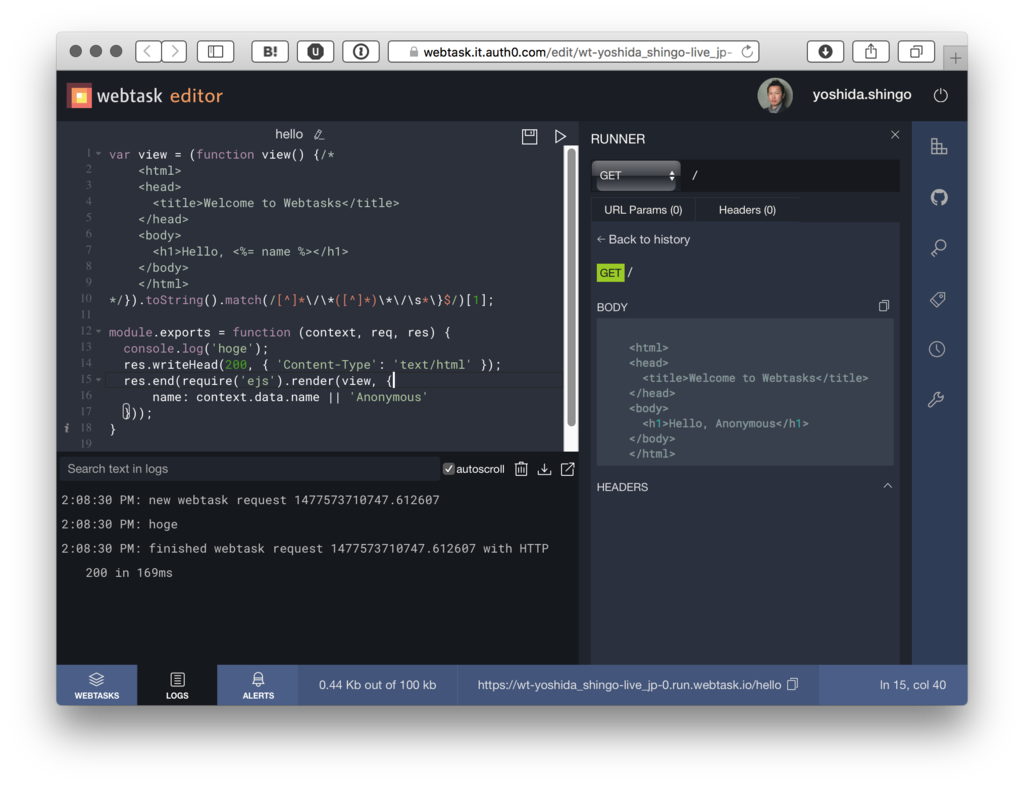The image size is (1024, 786).
Task: Click the Safari share button
Action: [871, 52]
